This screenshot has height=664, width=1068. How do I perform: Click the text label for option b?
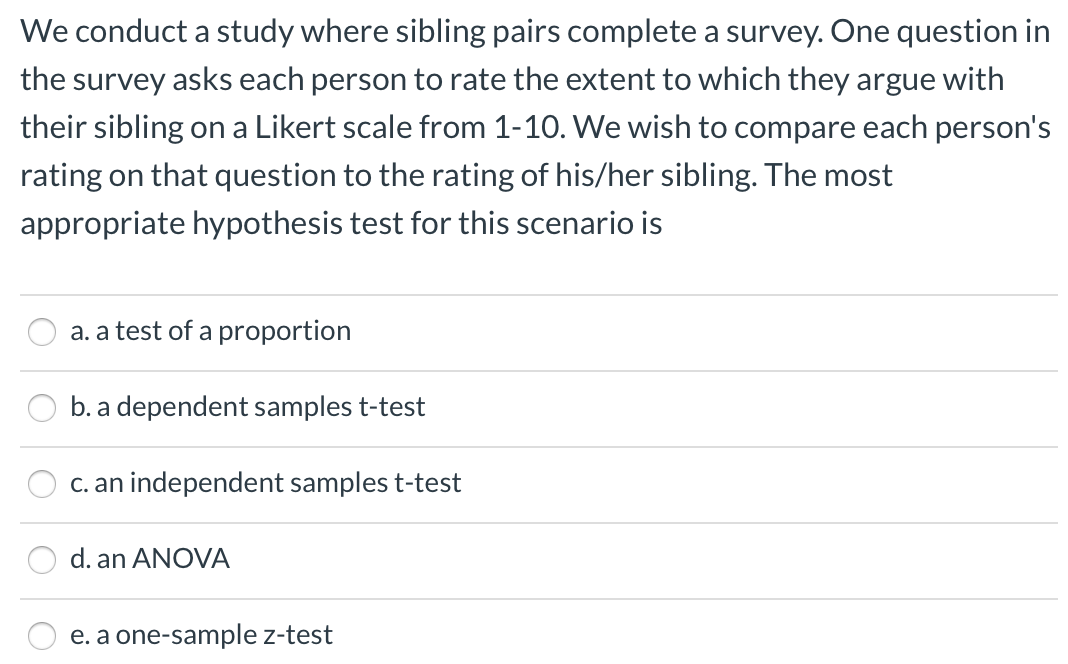pos(247,407)
